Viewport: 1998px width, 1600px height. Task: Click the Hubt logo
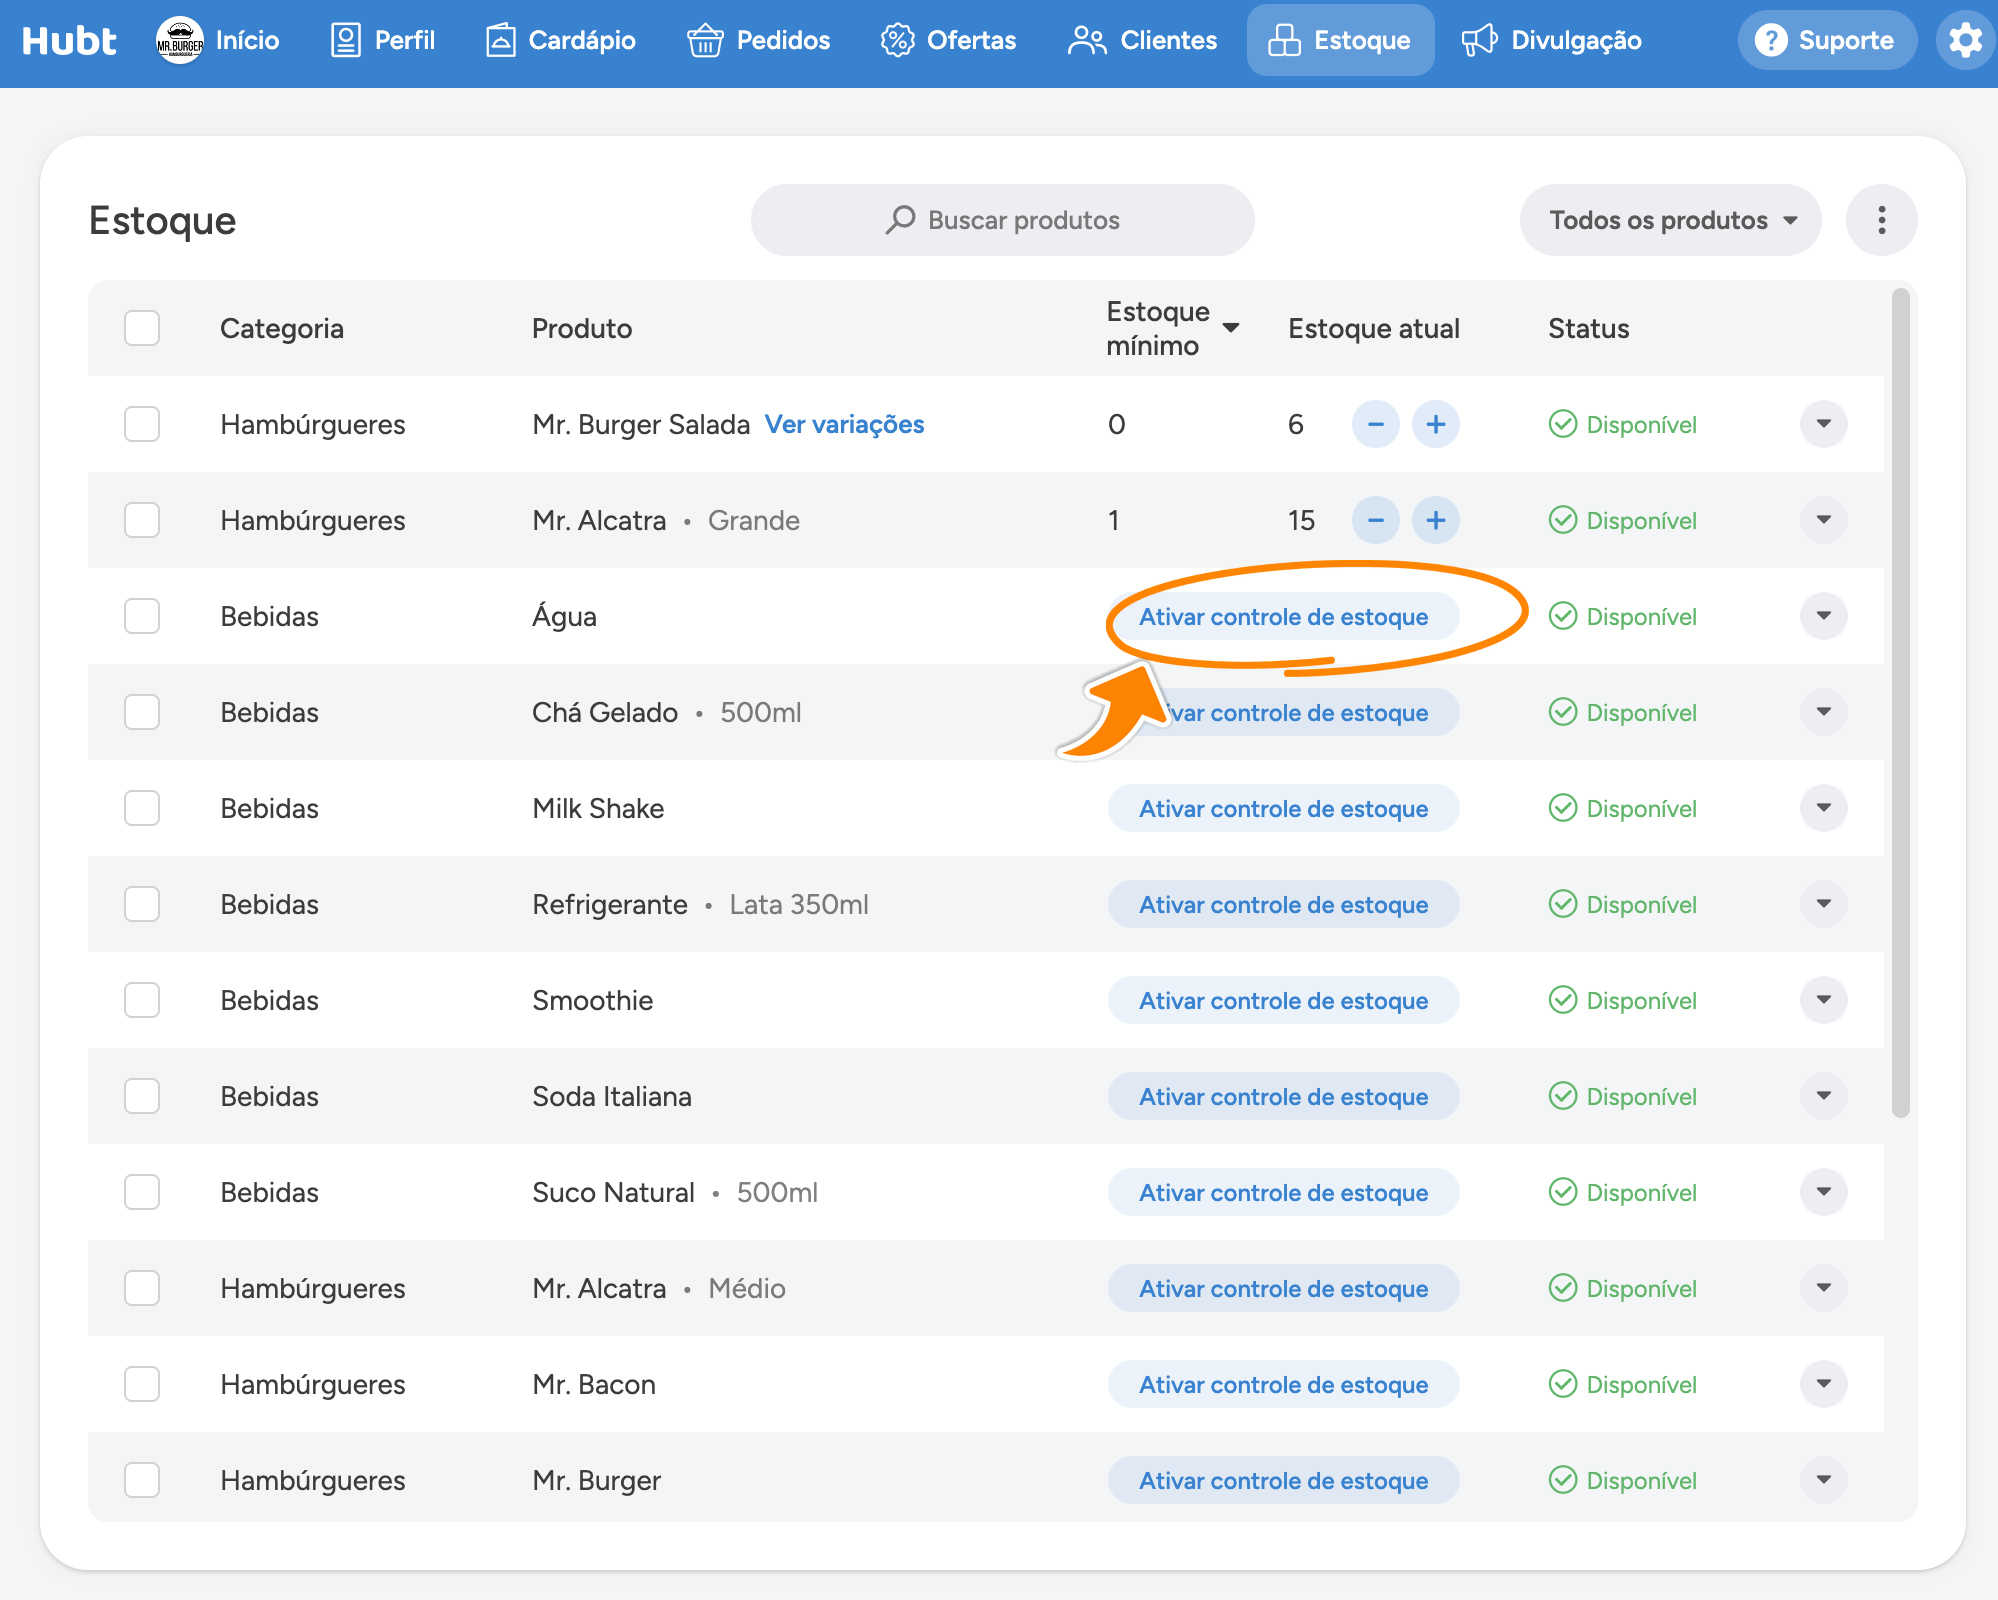pyautogui.click(x=69, y=40)
